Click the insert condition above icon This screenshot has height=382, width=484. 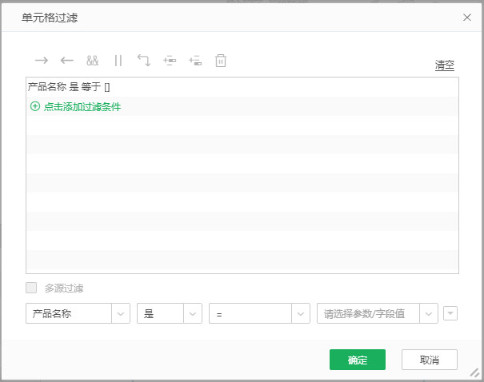click(170, 61)
